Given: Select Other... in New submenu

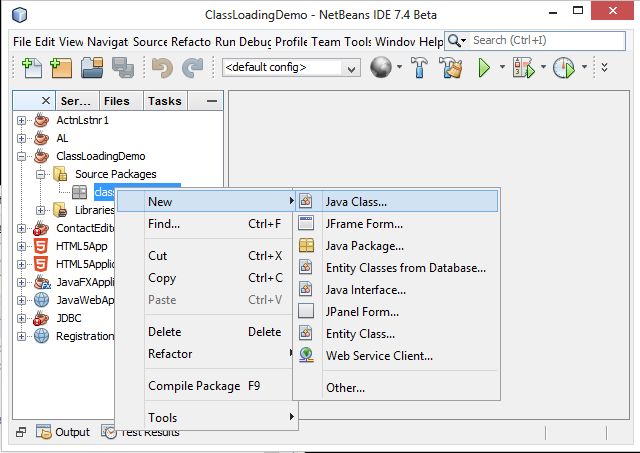Looking at the screenshot, I should [396, 388].
